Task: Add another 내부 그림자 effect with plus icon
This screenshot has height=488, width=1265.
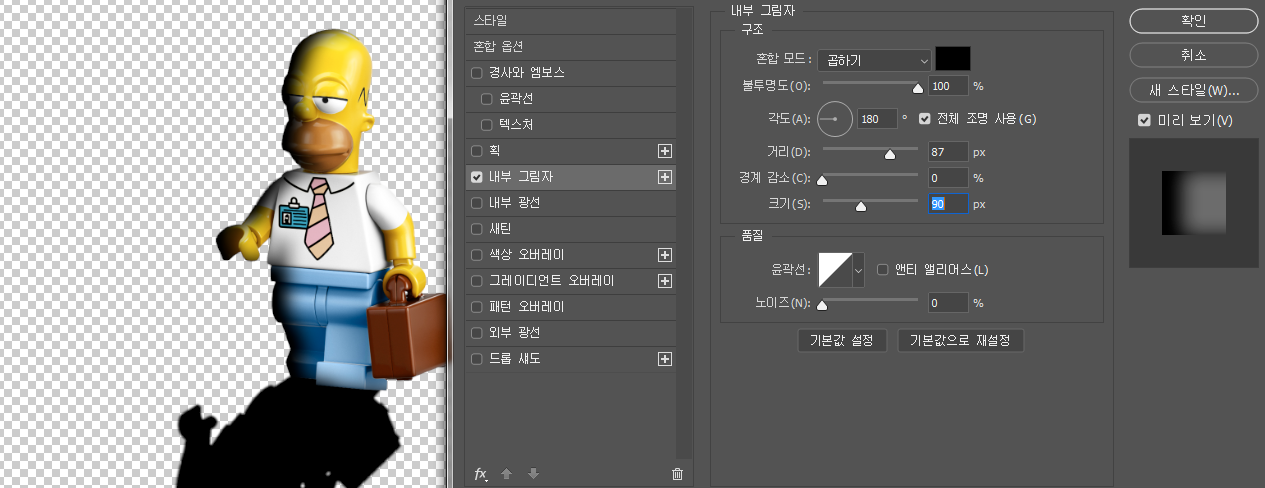Action: (x=664, y=177)
